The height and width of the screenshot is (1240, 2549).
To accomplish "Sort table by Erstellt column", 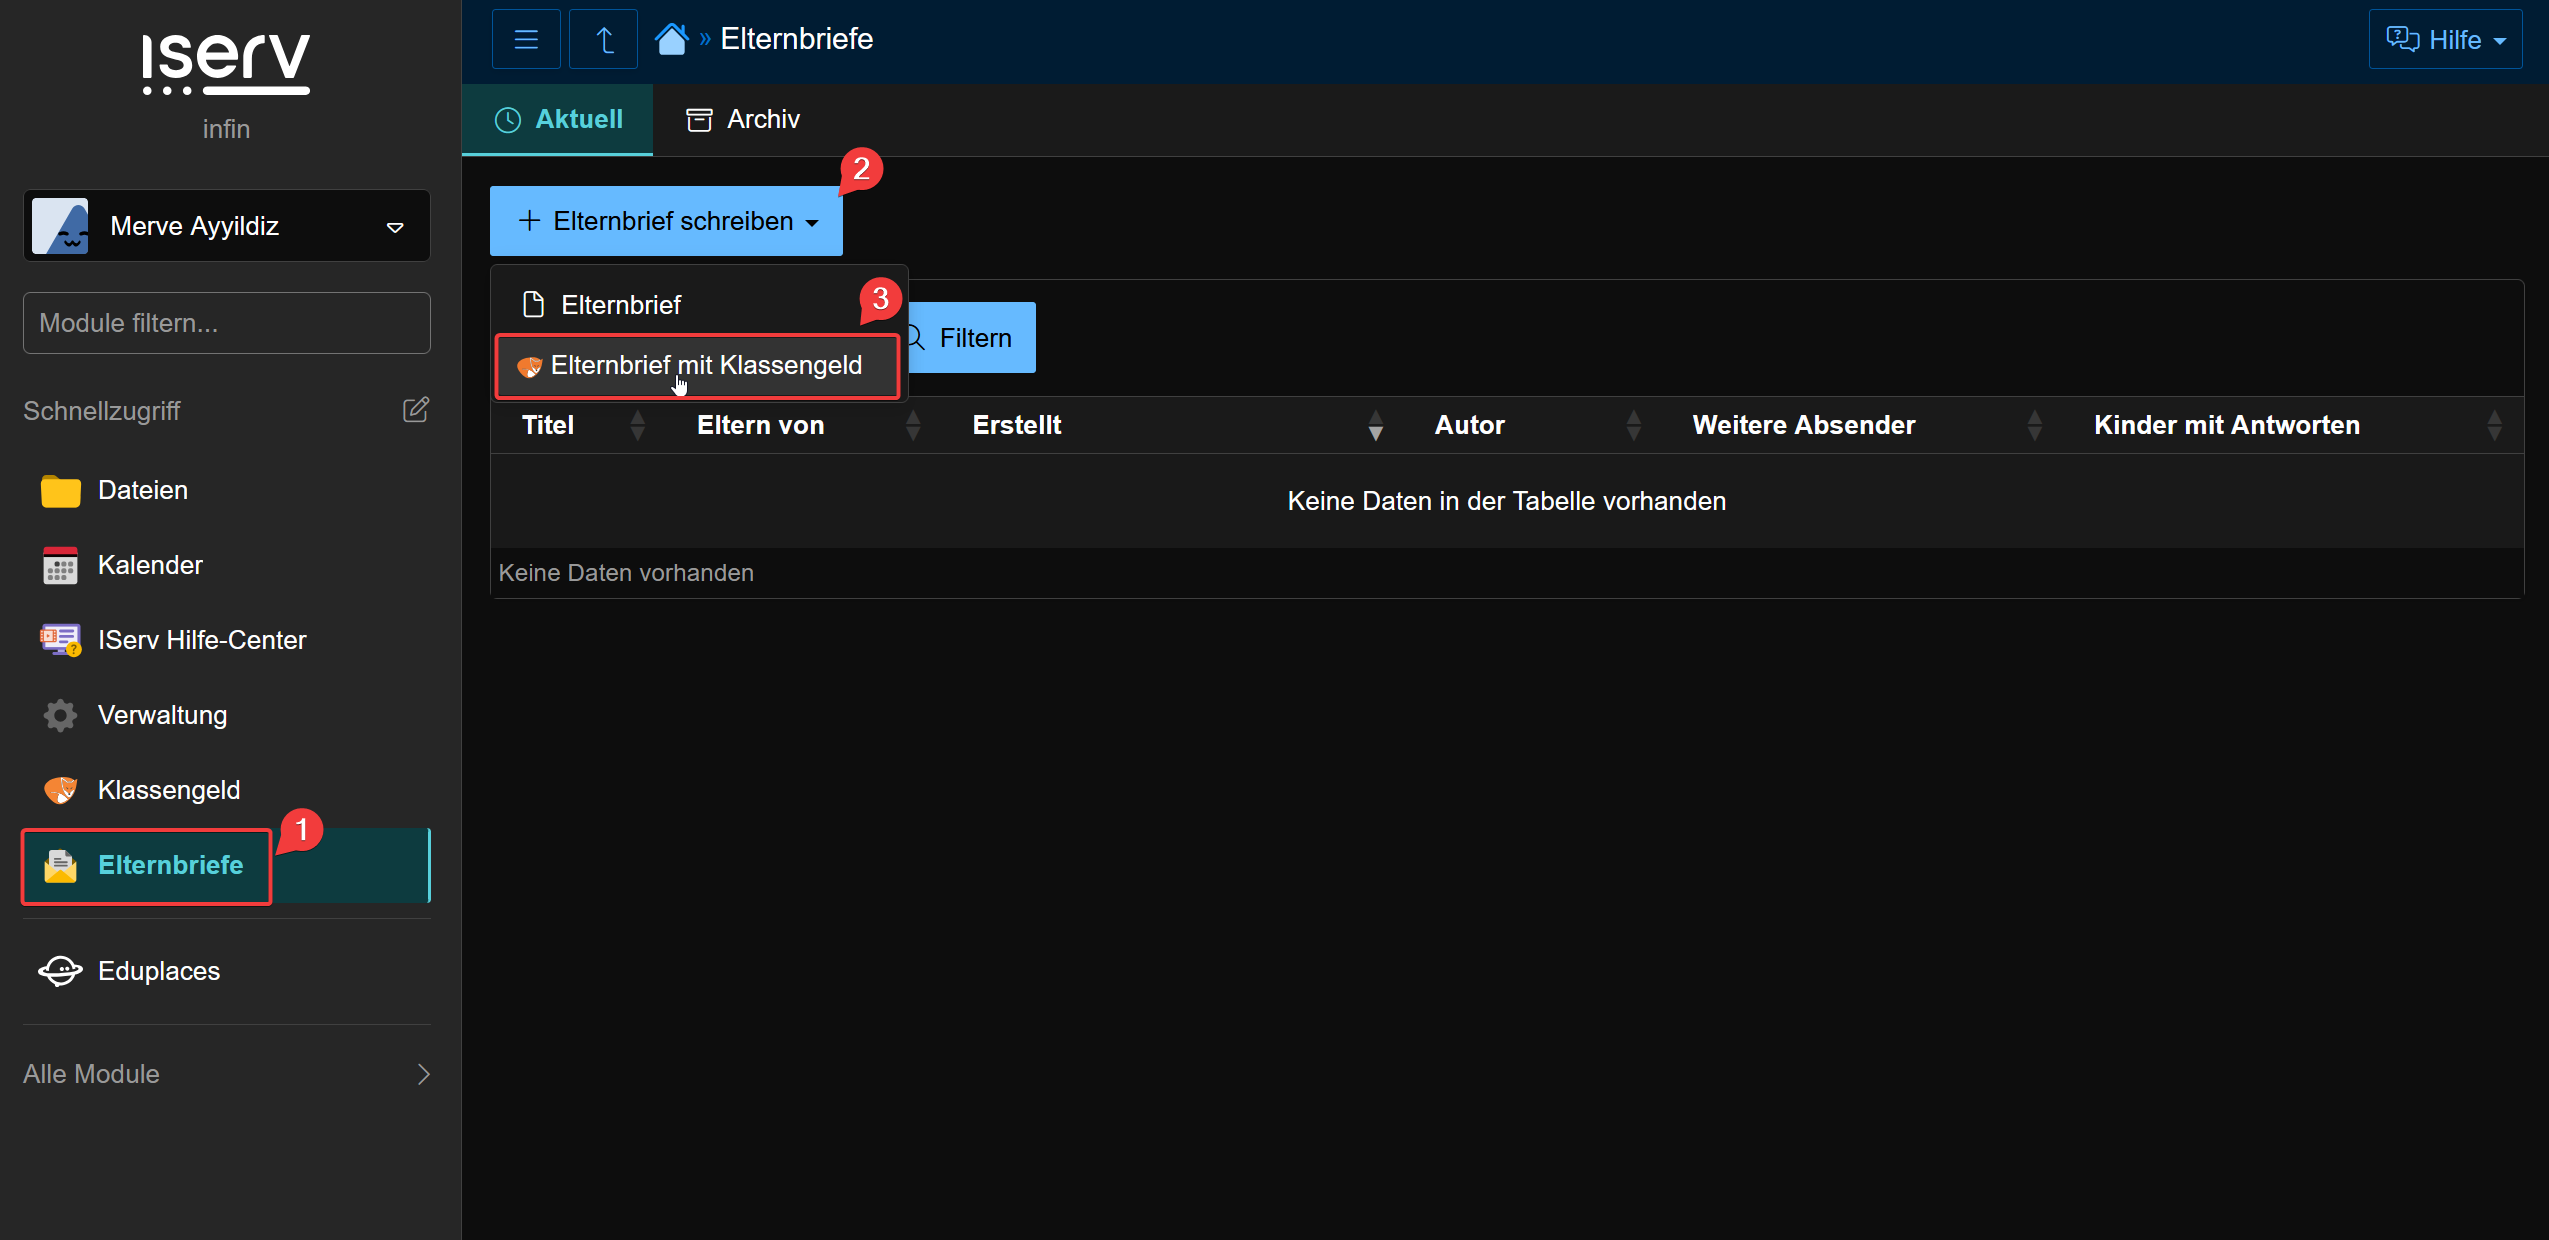I will (1017, 425).
